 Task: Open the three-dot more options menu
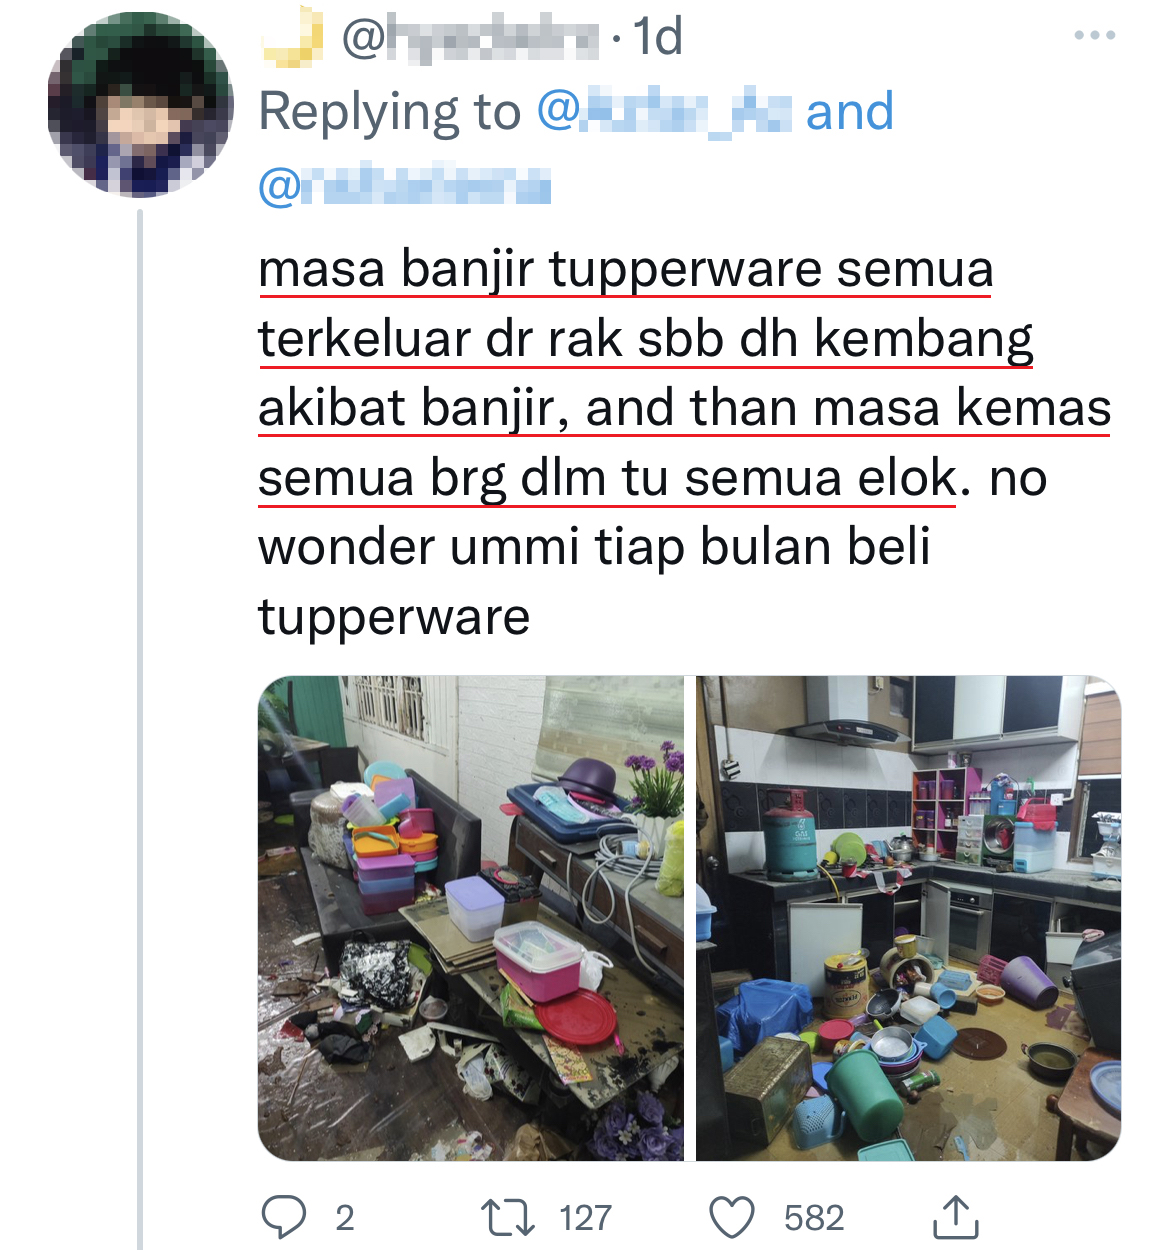[x=1095, y=35]
